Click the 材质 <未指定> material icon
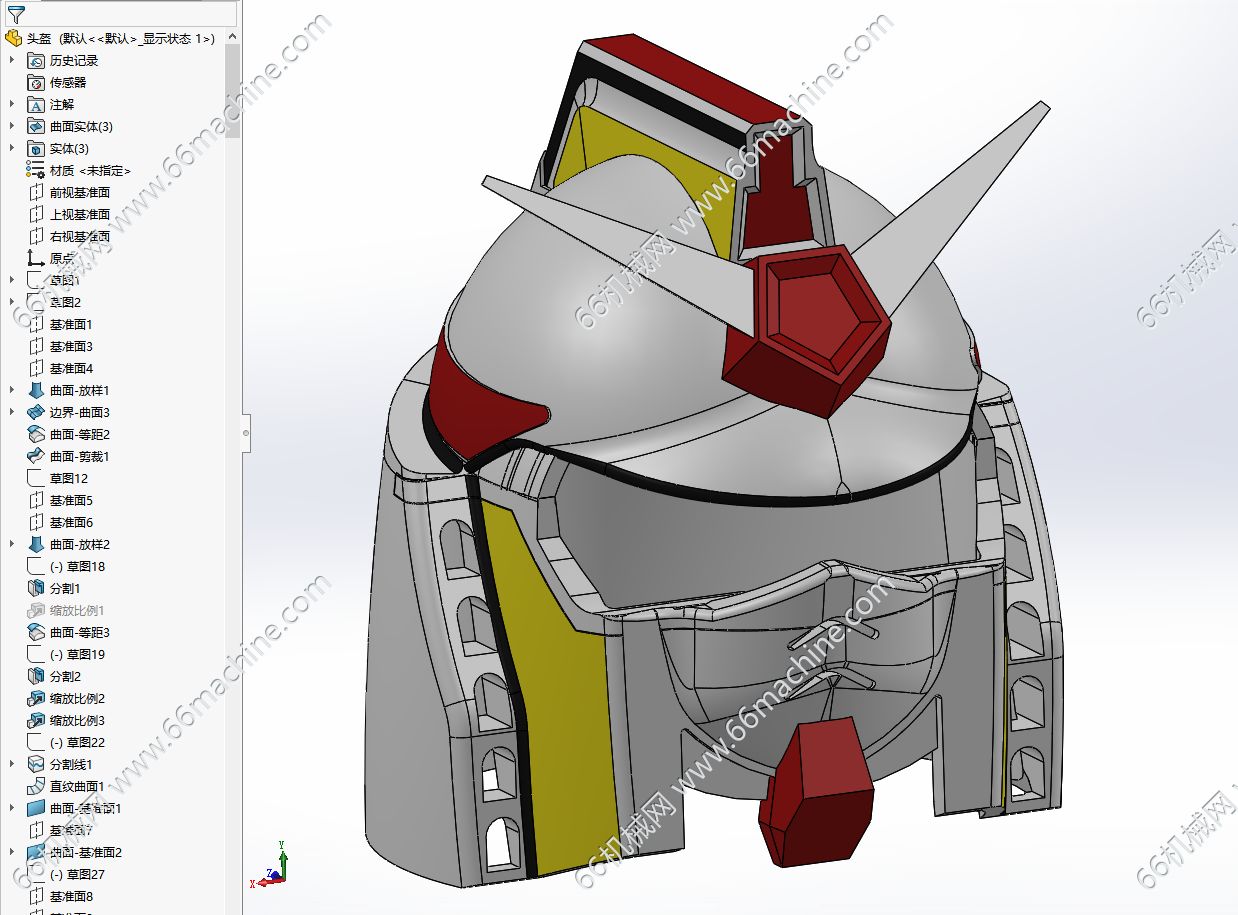This screenshot has width=1238, height=915. point(36,170)
